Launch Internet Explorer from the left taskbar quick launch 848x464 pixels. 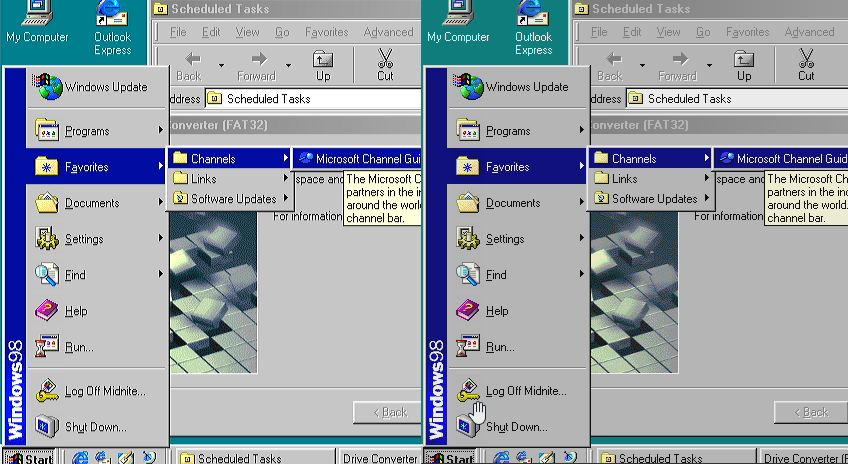click(x=82, y=458)
